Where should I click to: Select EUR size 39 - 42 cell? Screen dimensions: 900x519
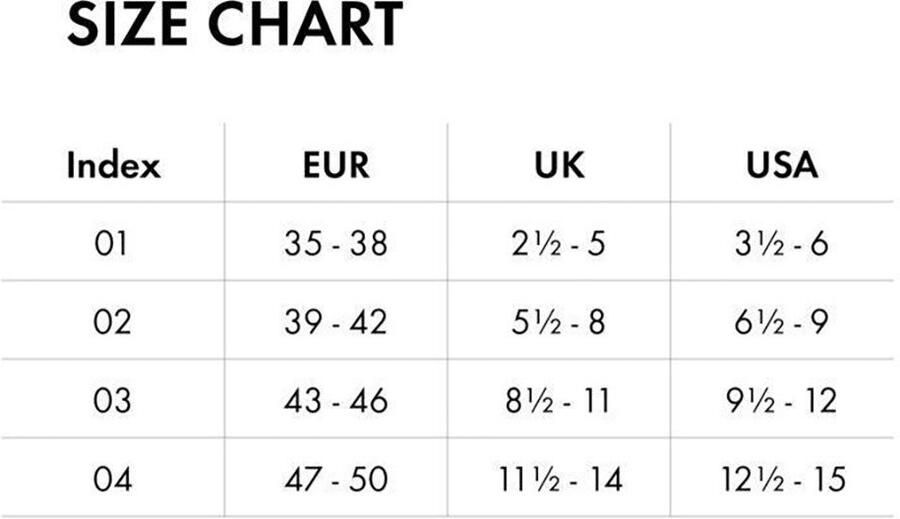tap(336, 322)
